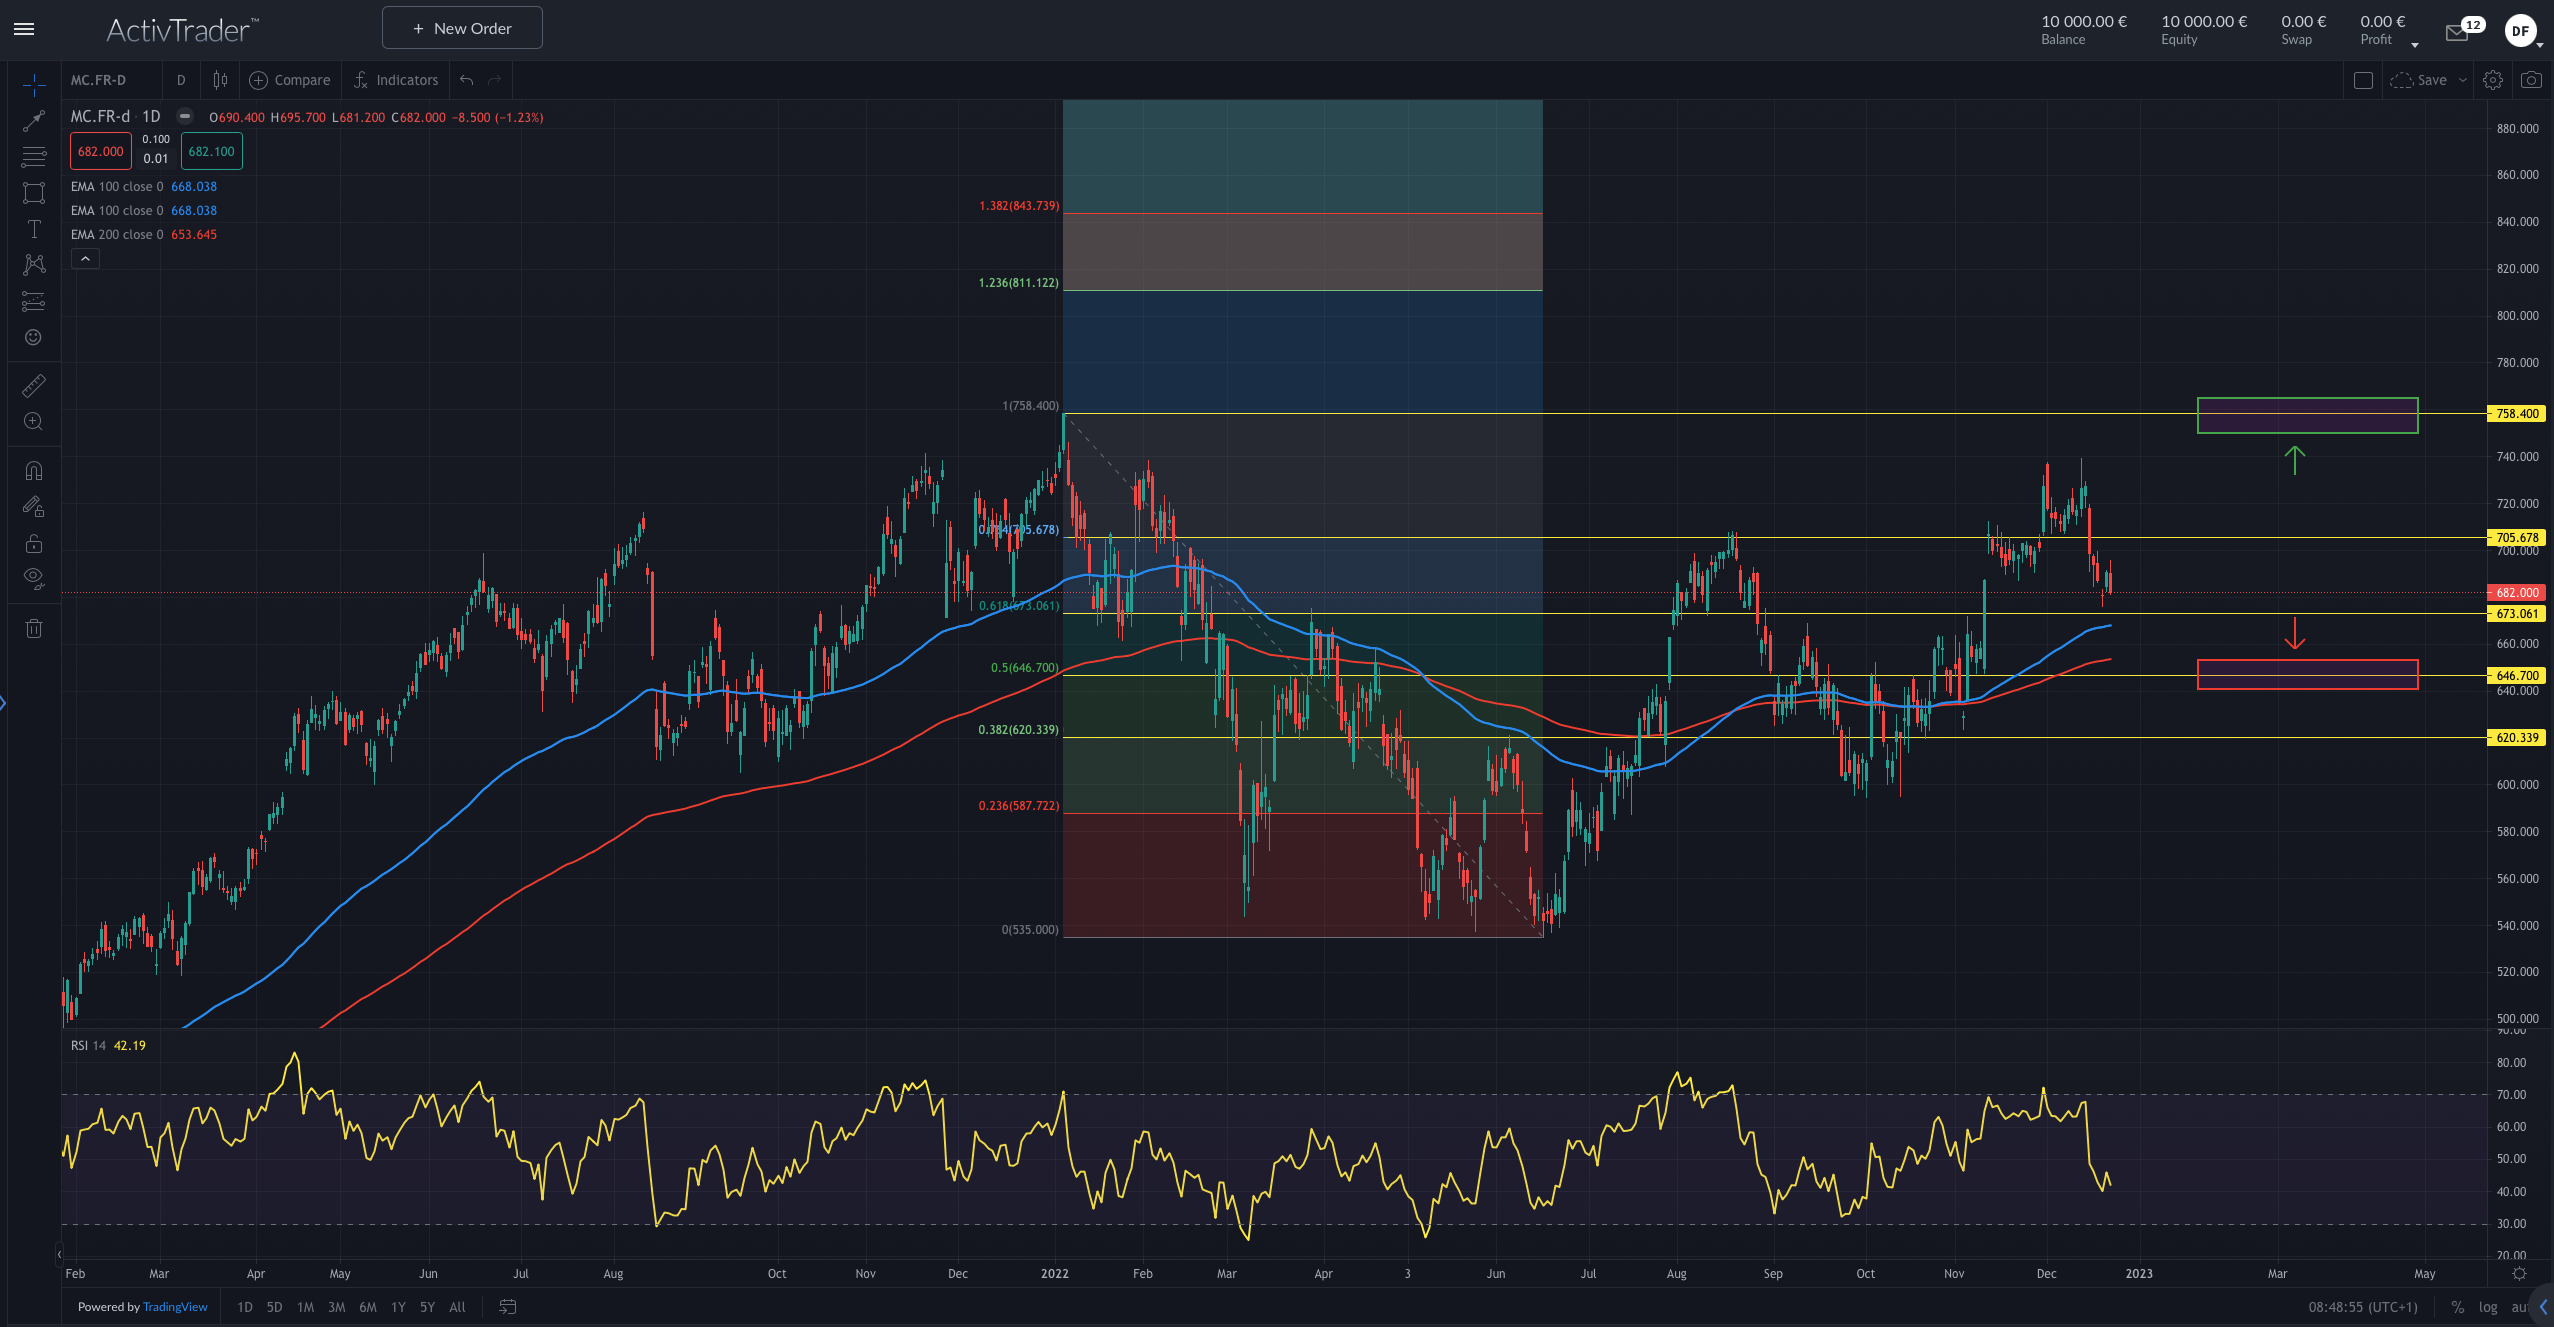Screen dimensions: 2554x1327
Task: Expand the DF account profile menu
Action: coord(2523,32)
